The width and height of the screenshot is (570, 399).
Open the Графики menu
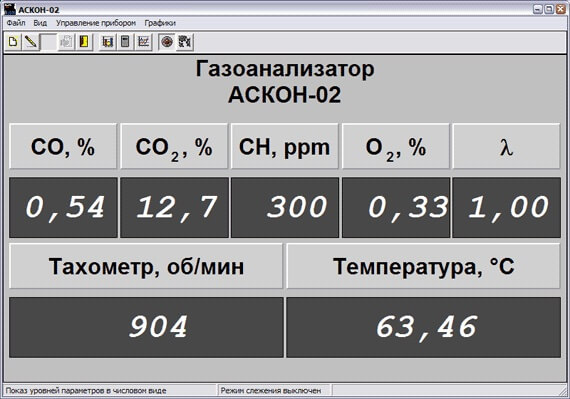160,23
